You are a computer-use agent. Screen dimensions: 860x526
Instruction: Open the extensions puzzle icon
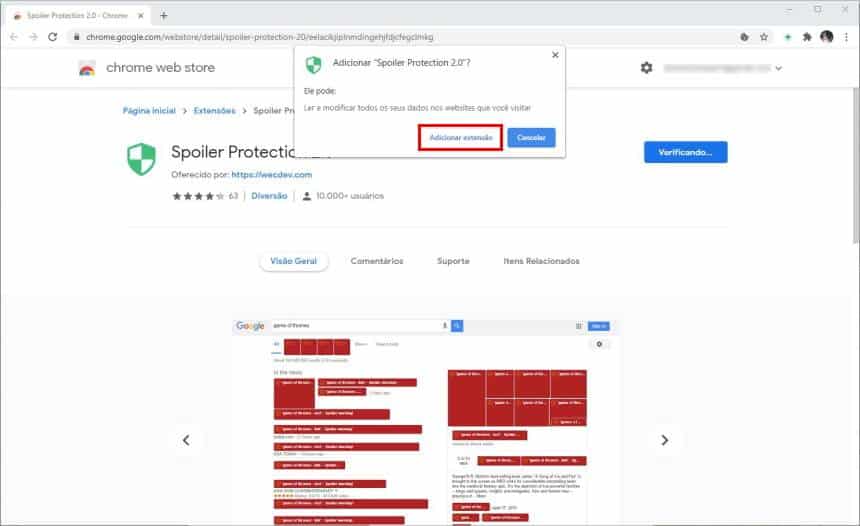[807, 37]
